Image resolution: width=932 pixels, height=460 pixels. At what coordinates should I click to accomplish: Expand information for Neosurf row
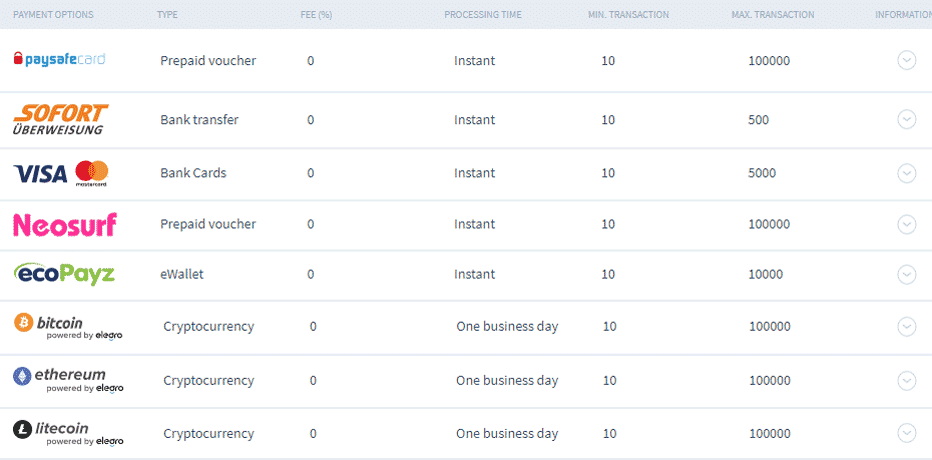click(x=906, y=224)
